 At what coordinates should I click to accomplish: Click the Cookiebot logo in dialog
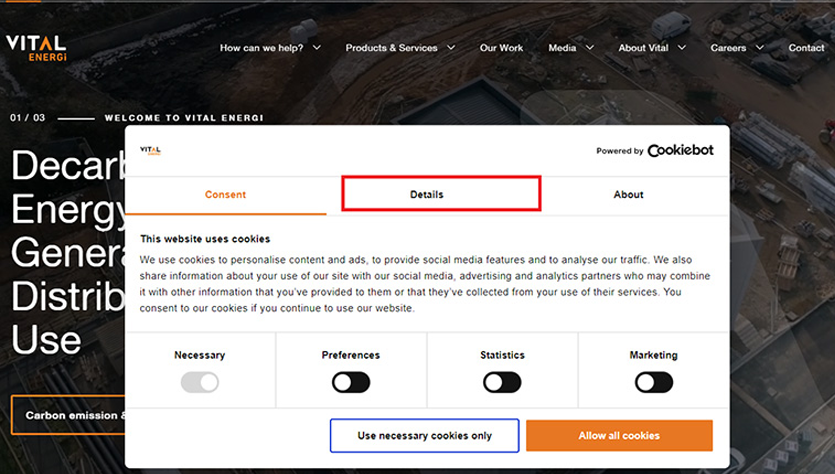pos(680,151)
